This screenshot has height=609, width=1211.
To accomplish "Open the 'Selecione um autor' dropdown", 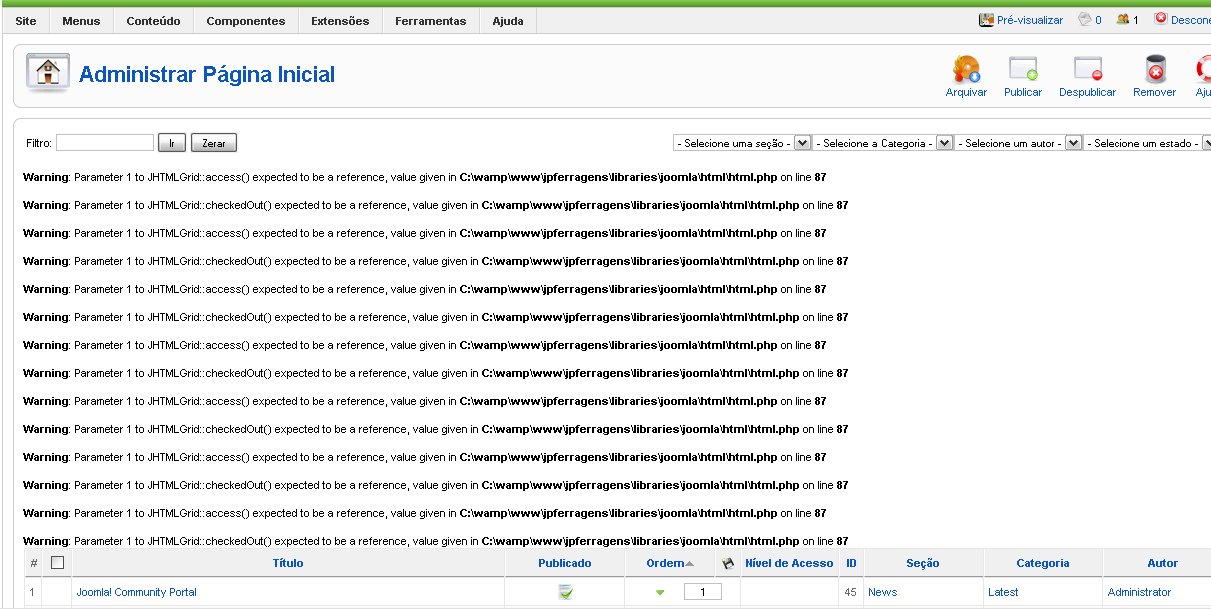I will 1019,143.
